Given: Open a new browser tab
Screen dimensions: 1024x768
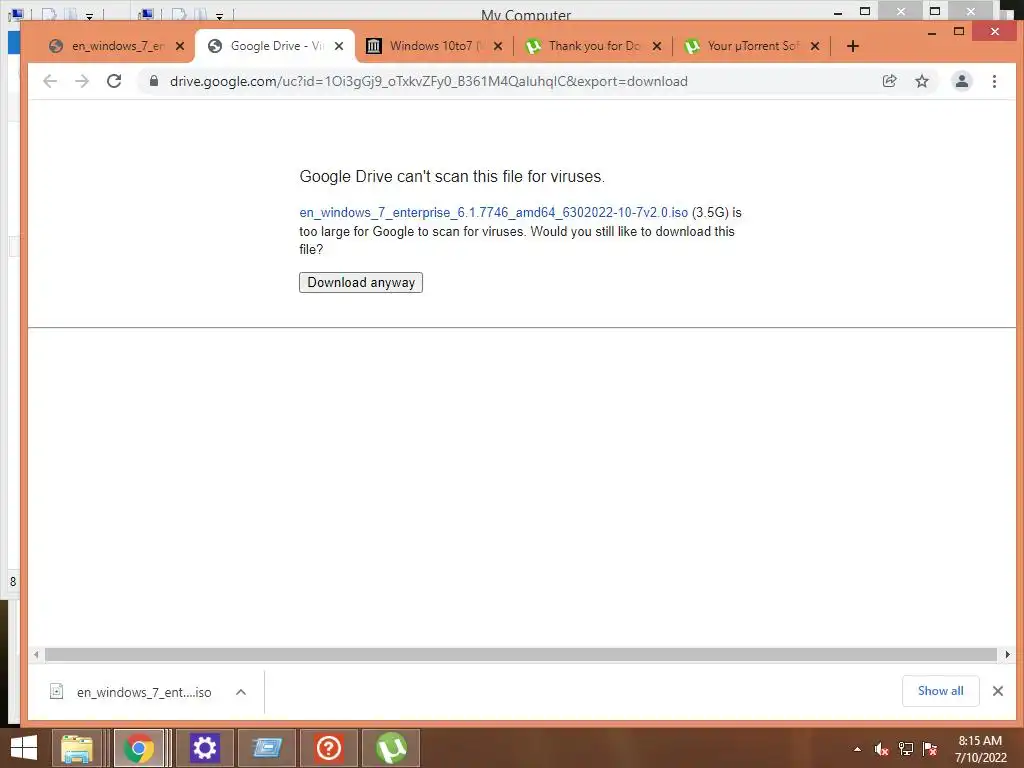Looking at the screenshot, I should click(853, 46).
